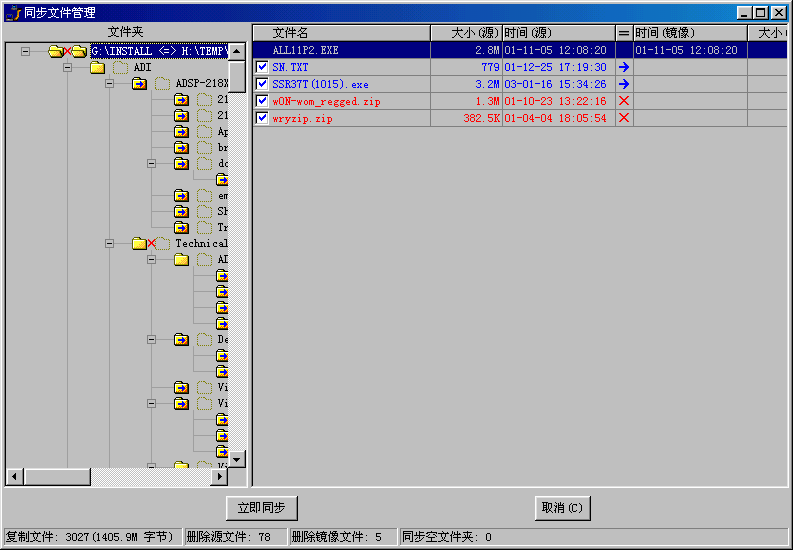Screen dimensions: 793x550
Task: Collapse the ADSP-218X tree node
Action: tap(109, 84)
